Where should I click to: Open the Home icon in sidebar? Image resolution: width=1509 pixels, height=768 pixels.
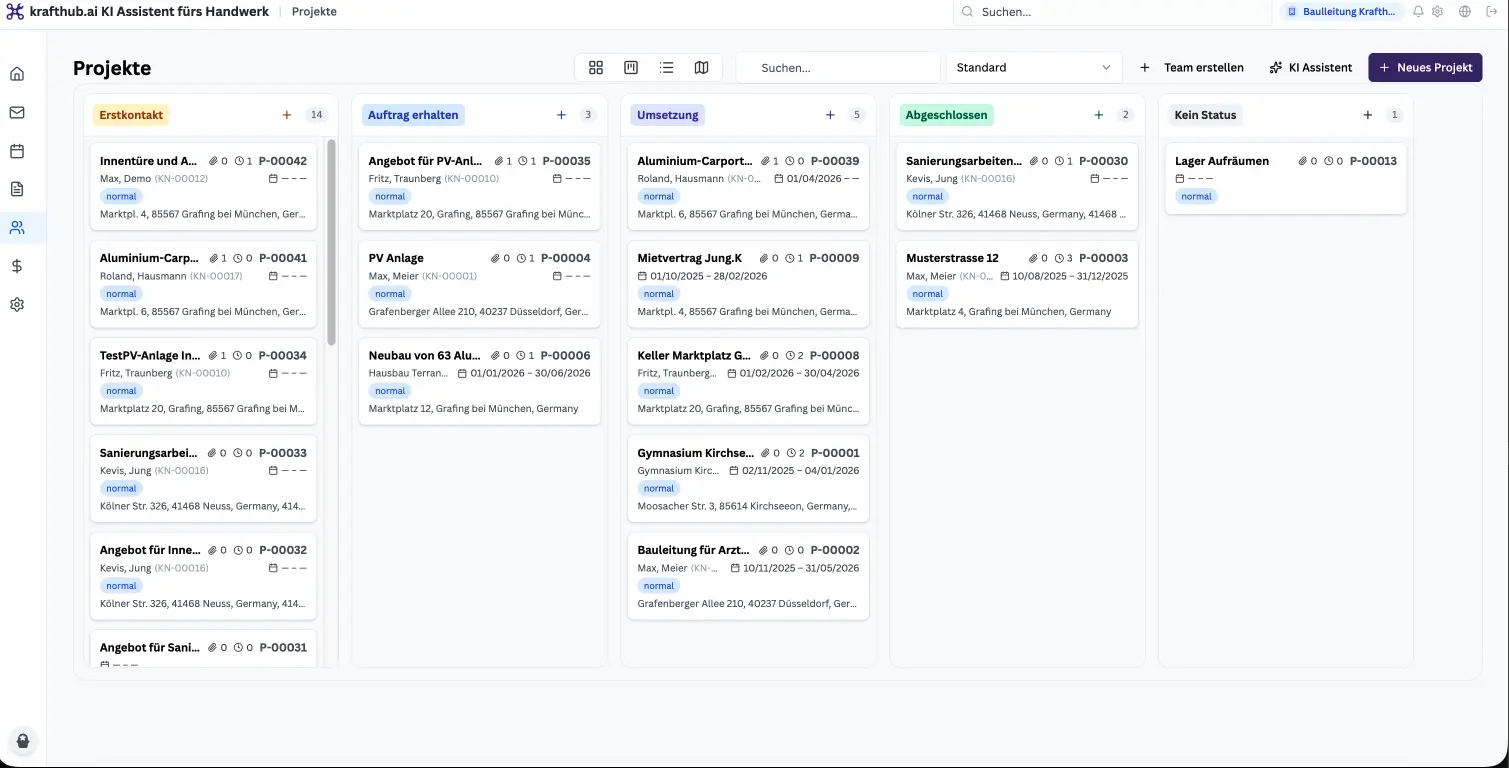(17, 74)
